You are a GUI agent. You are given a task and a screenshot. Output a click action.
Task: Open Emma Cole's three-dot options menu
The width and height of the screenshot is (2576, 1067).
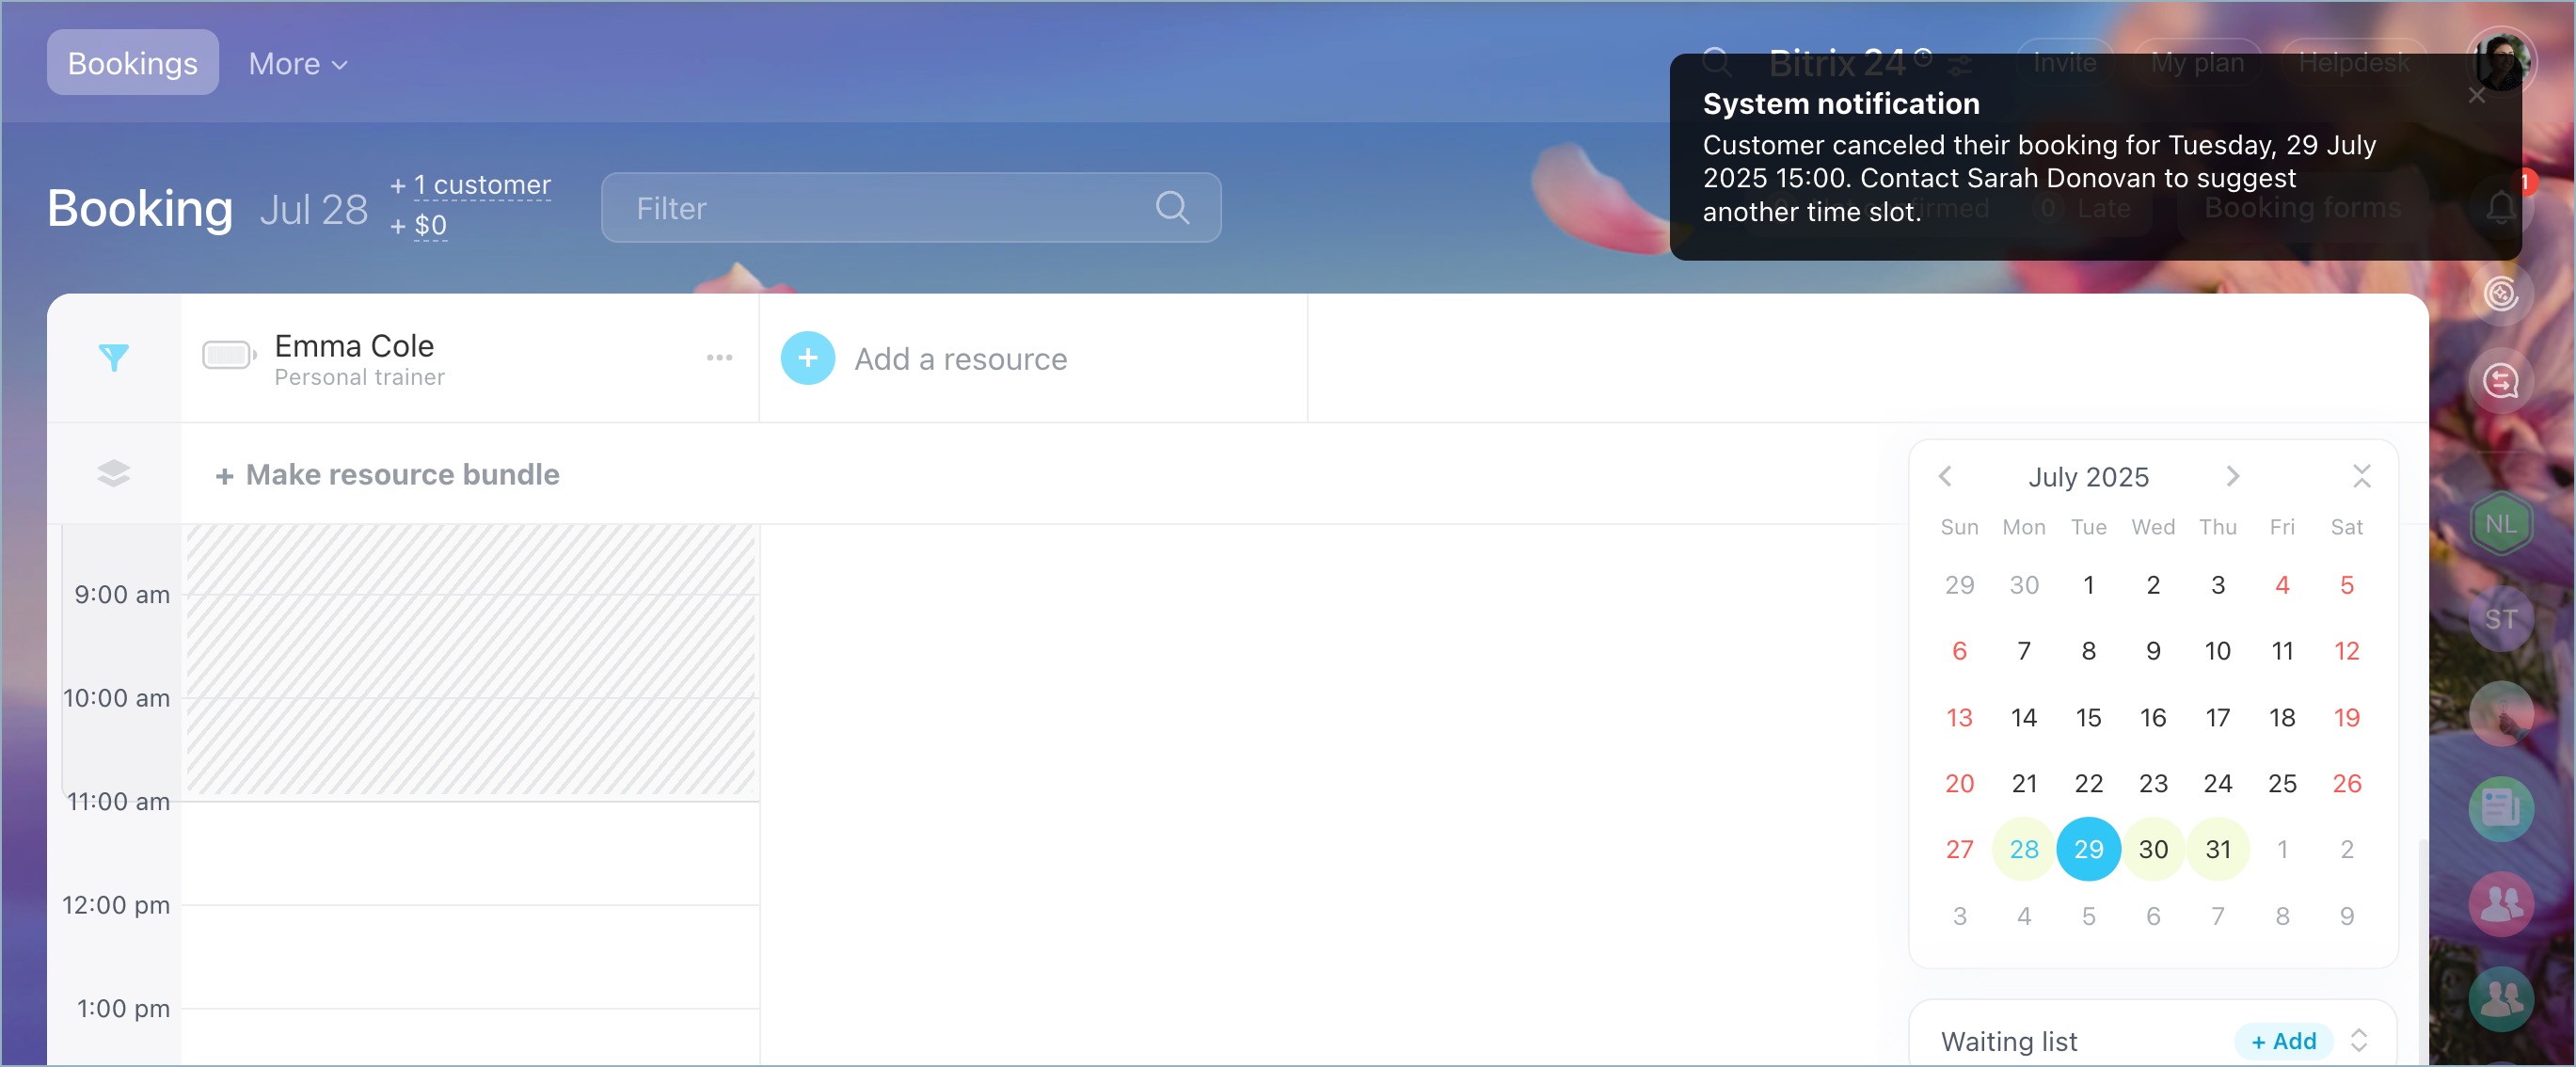pyautogui.click(x=719, y=357)
